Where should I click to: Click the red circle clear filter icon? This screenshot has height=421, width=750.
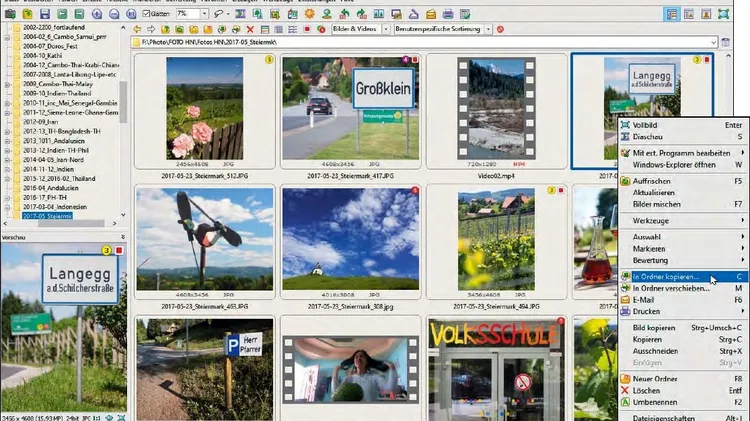500,29
